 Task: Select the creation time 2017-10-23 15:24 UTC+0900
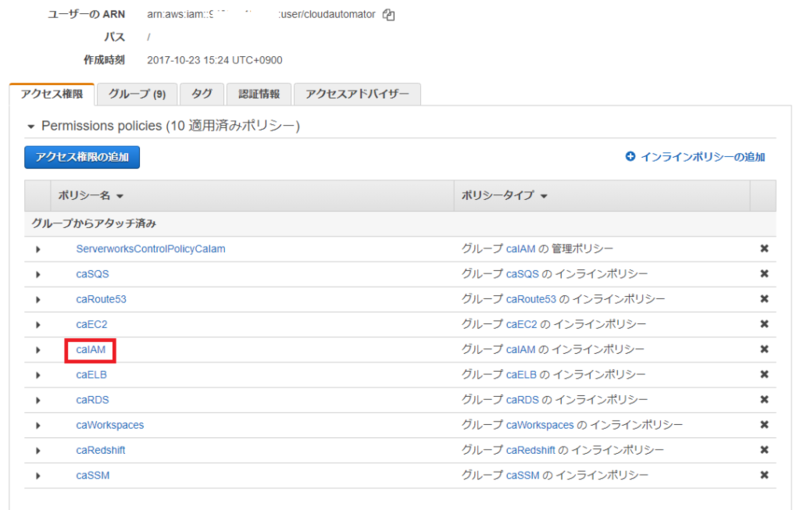point(215,60)
